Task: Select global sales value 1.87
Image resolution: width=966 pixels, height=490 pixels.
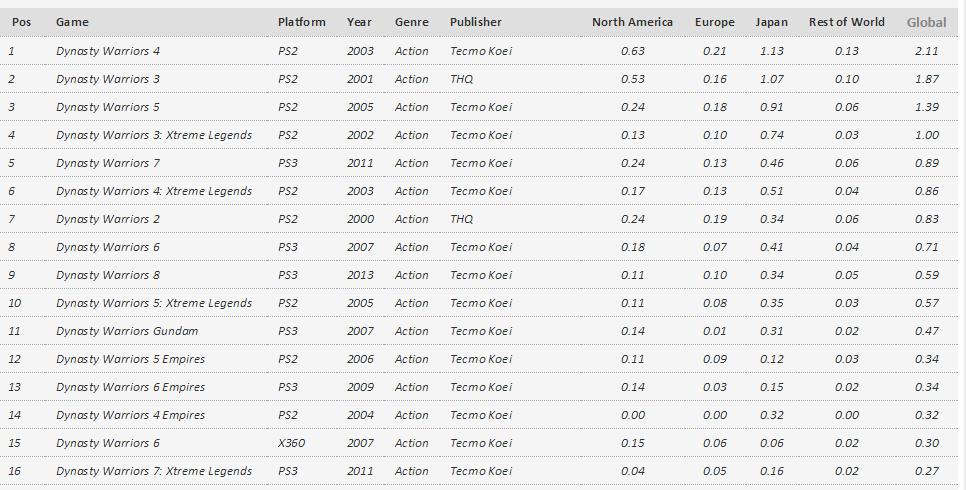Action: pyautogui.click(x=927, y=79)
